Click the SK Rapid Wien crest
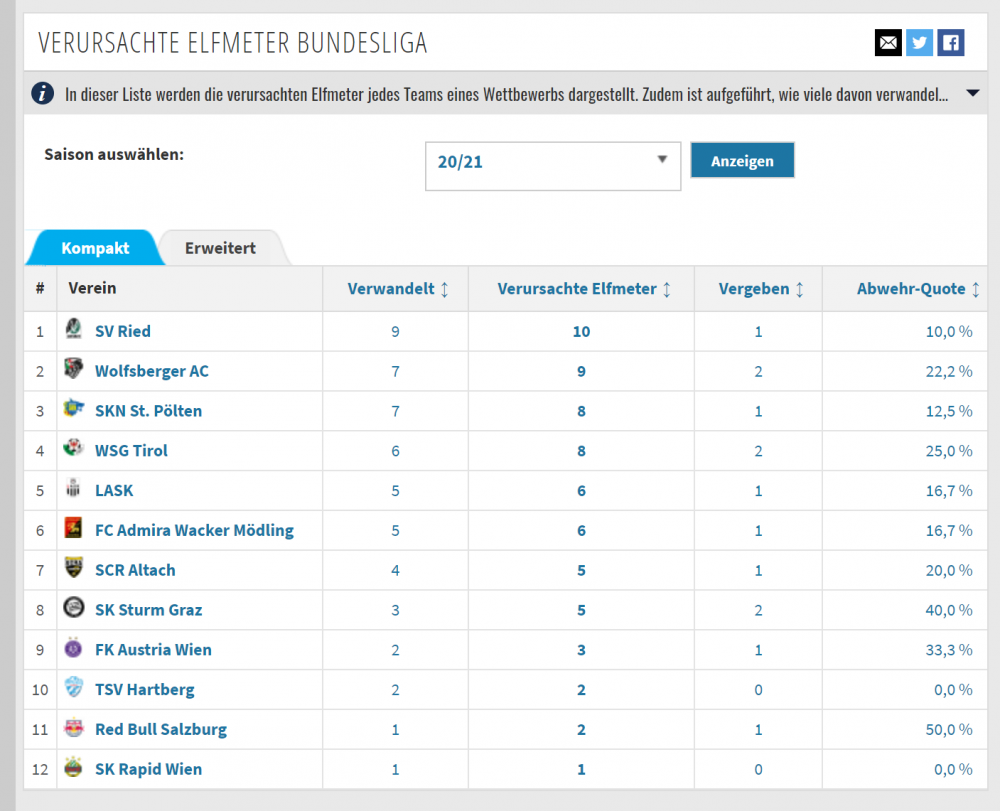The height and width of the screenshot is (811, 1000). pyautogui.click(x=73, y=767)
